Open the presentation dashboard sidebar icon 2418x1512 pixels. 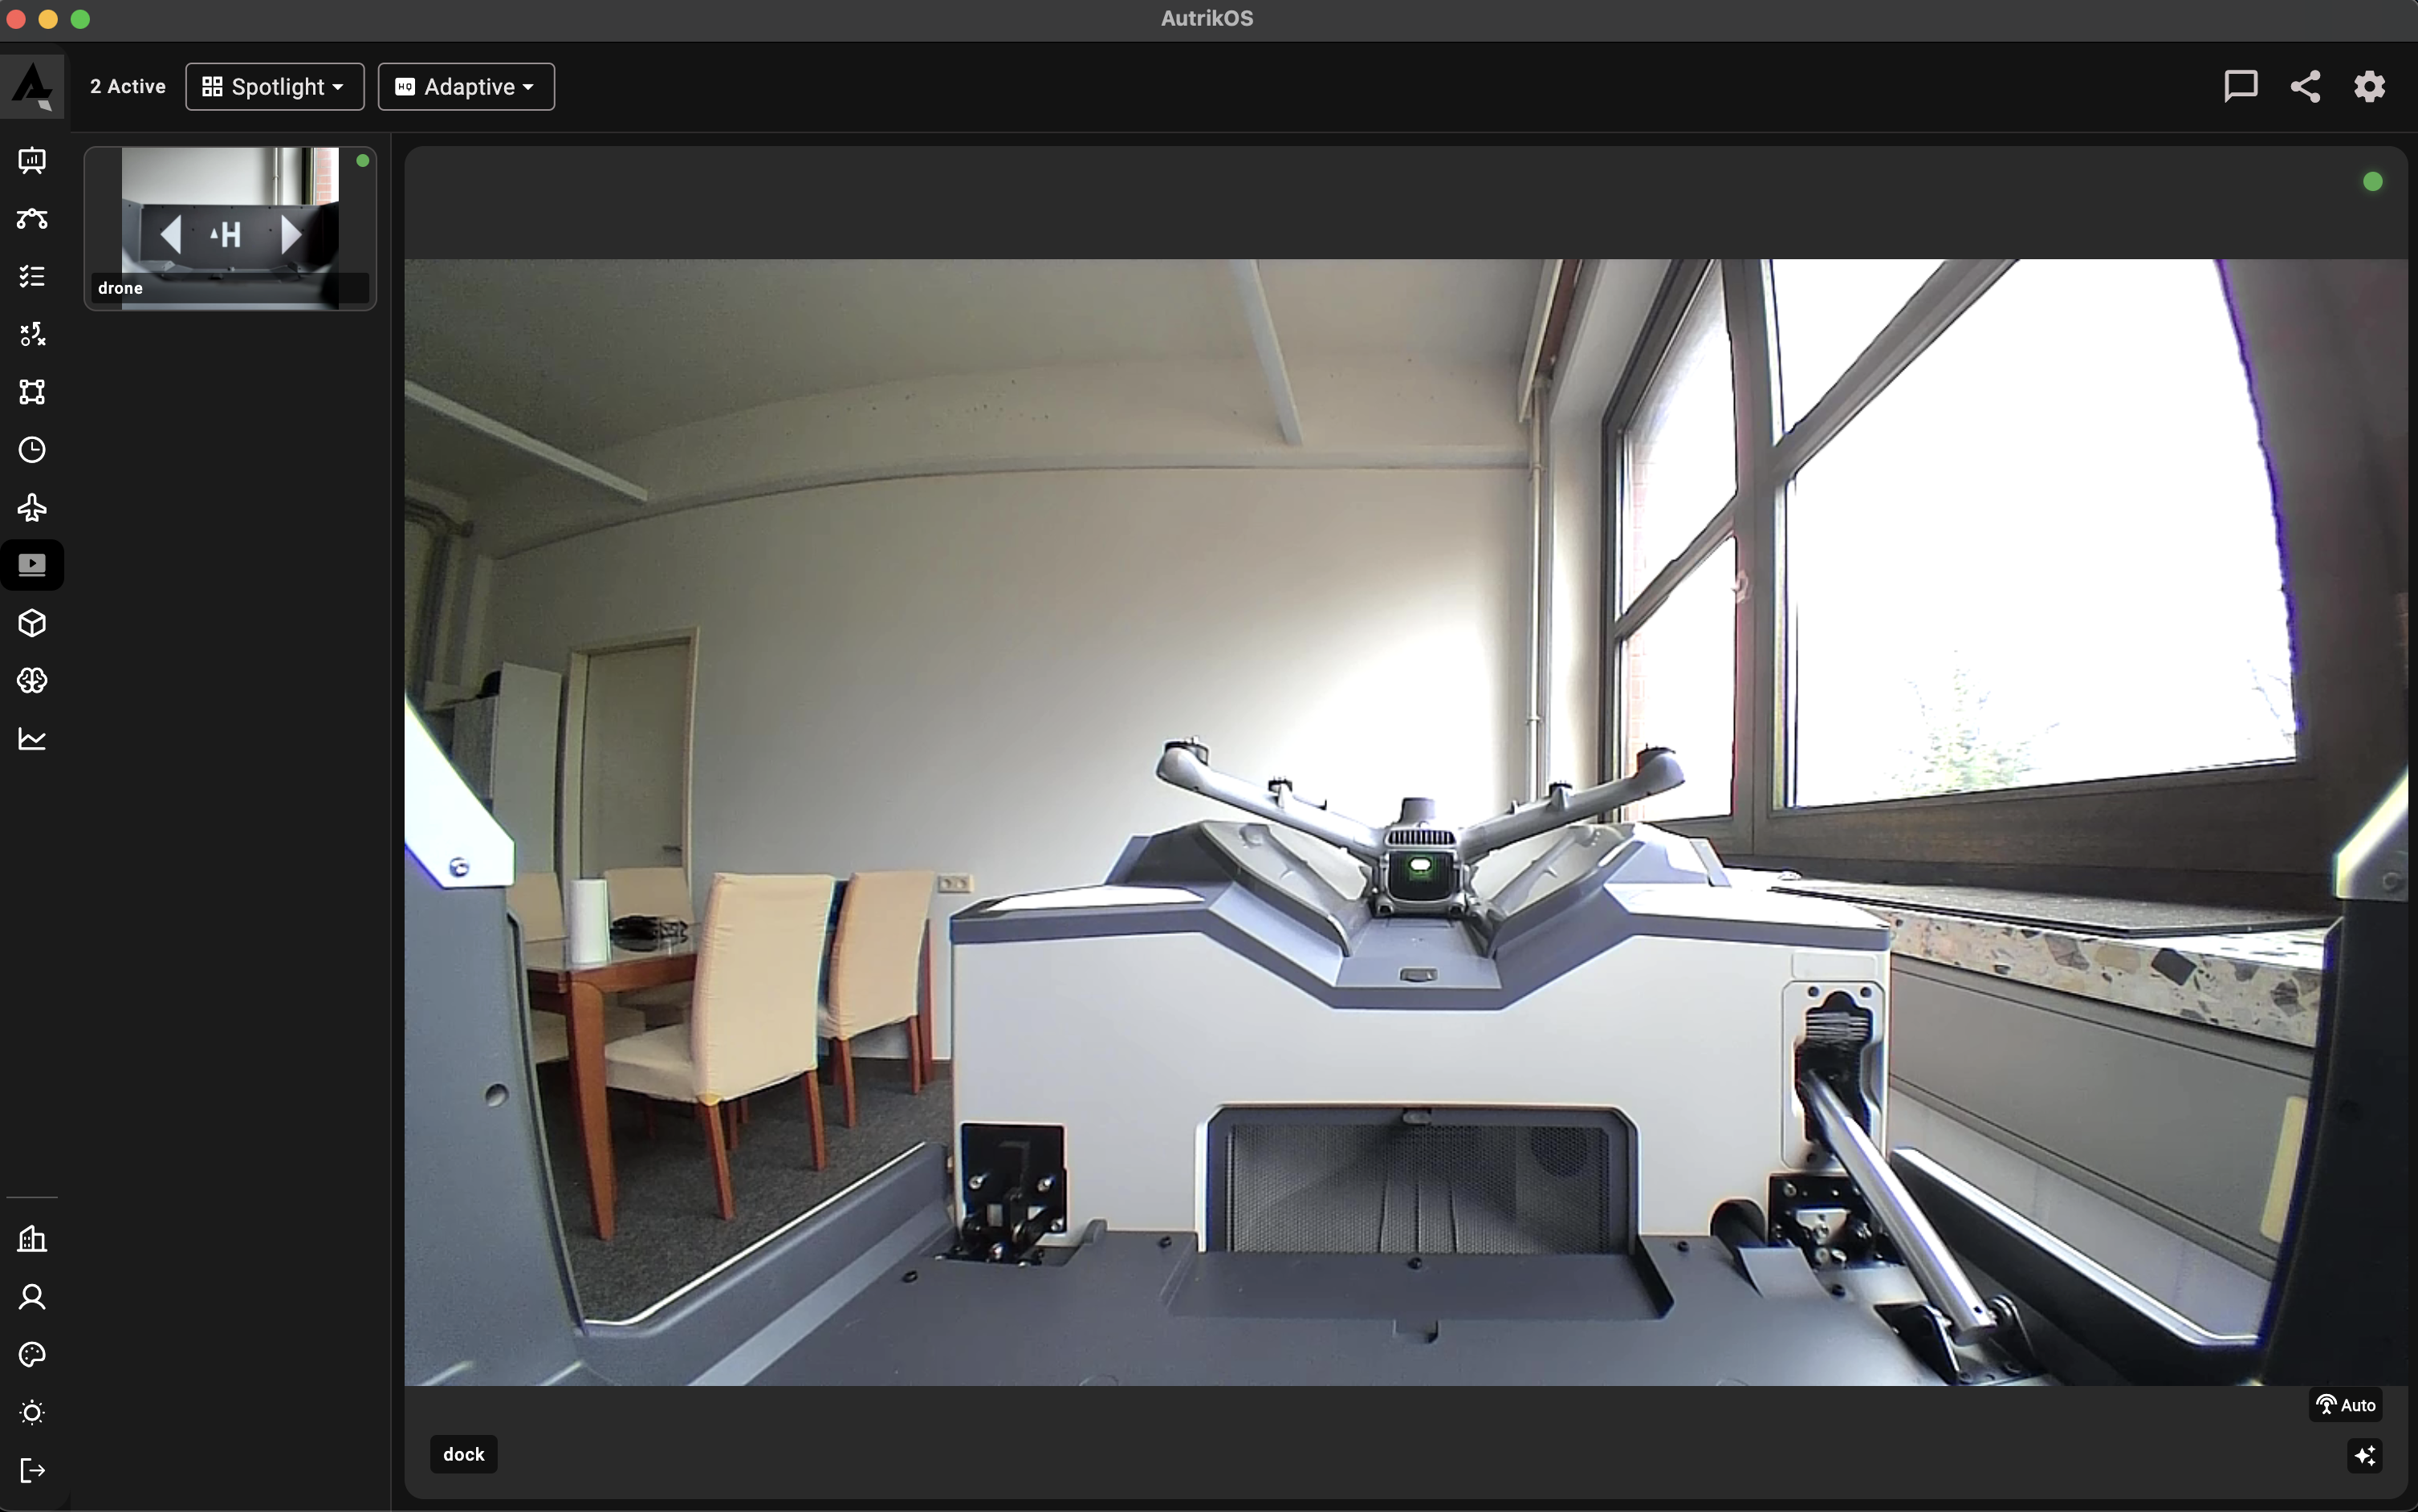click(32, 161)
